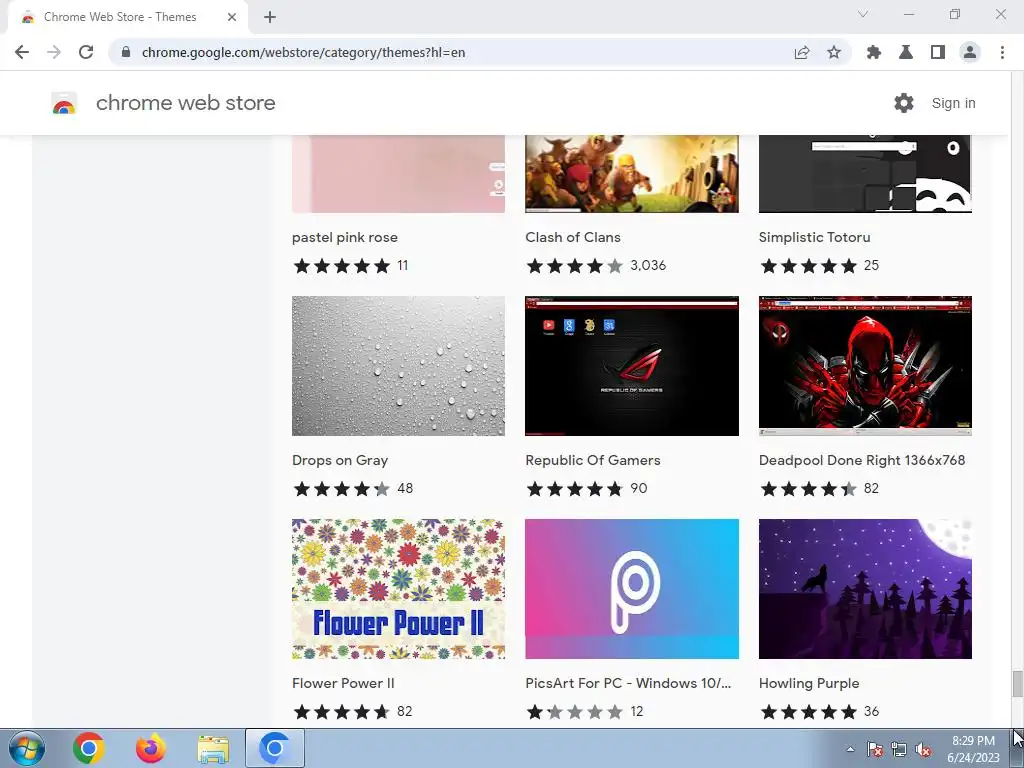
Task: Open the tab search chevron
Action: pos(863,14)
